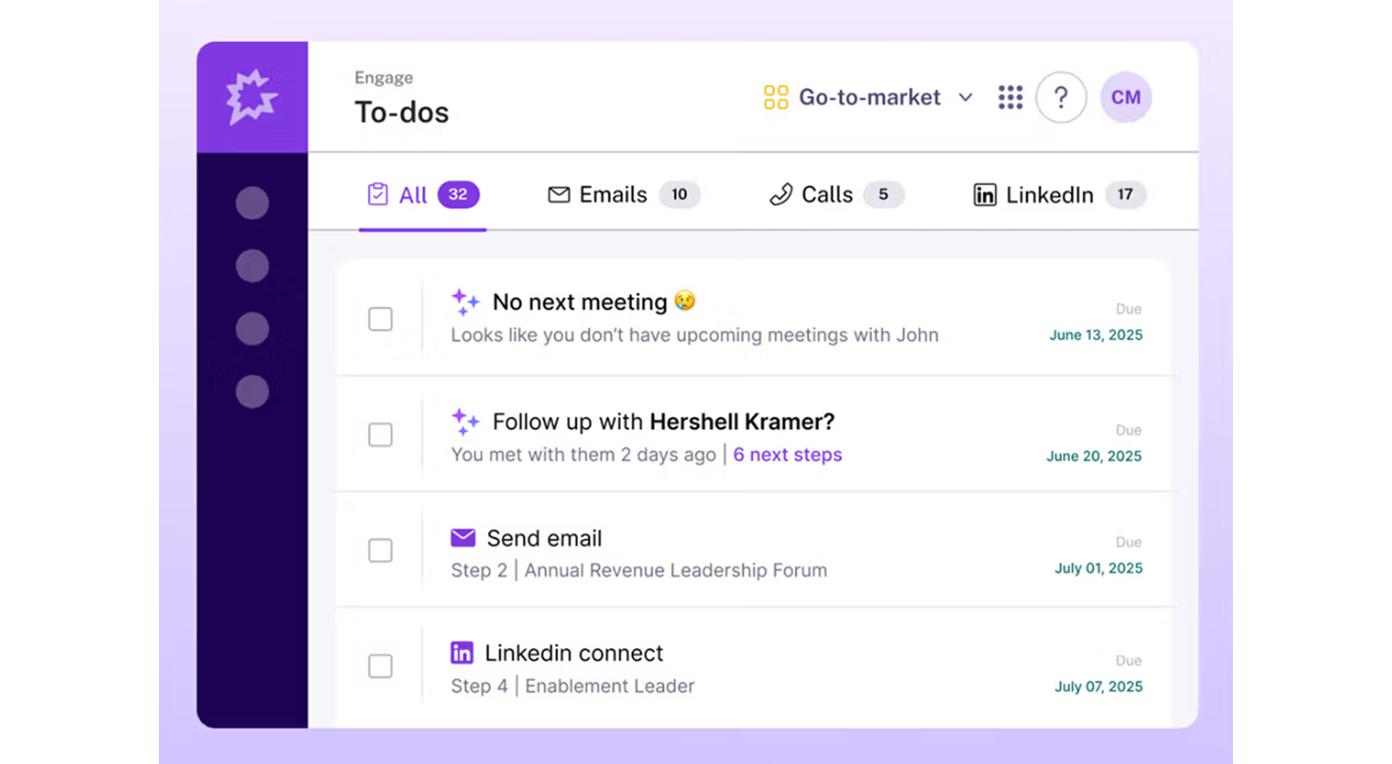Image resolution: width=1392 pixels, height=764 pixels.
Task: Click purple envelope icon of Send email
Action: tap(463, 538)
